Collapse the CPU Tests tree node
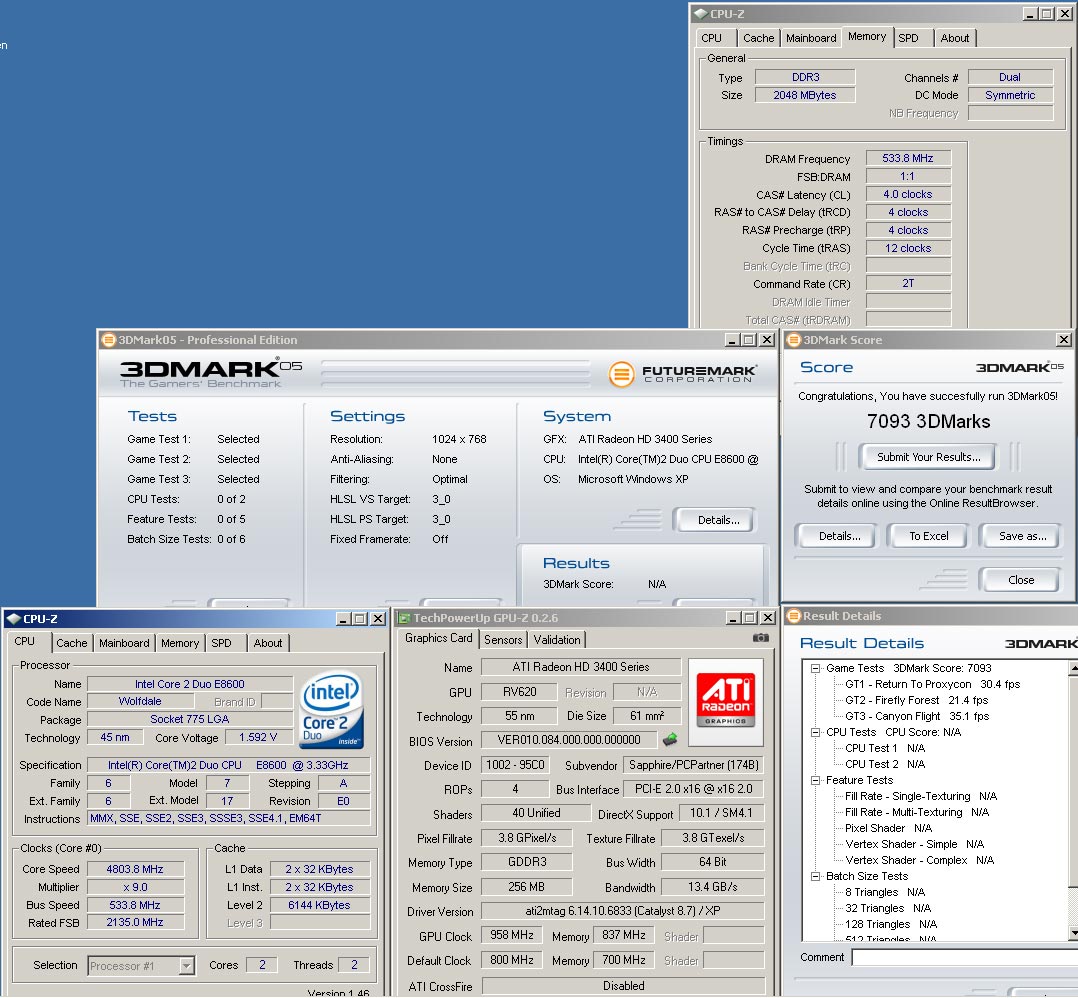 click(x=815, y=732)
